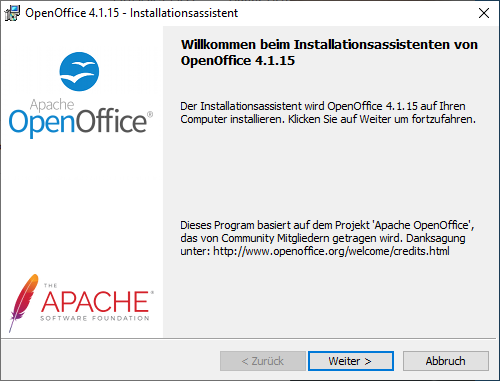This screenshot has width=500, height=381.
Task: Click the Community Mitgliedern getragen wird line
Action: click(x=312, y=238)
